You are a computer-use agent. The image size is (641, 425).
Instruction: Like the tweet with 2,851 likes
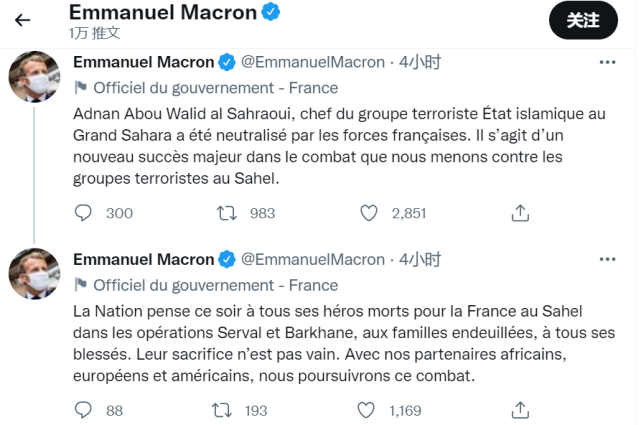[x=370, y=213]
